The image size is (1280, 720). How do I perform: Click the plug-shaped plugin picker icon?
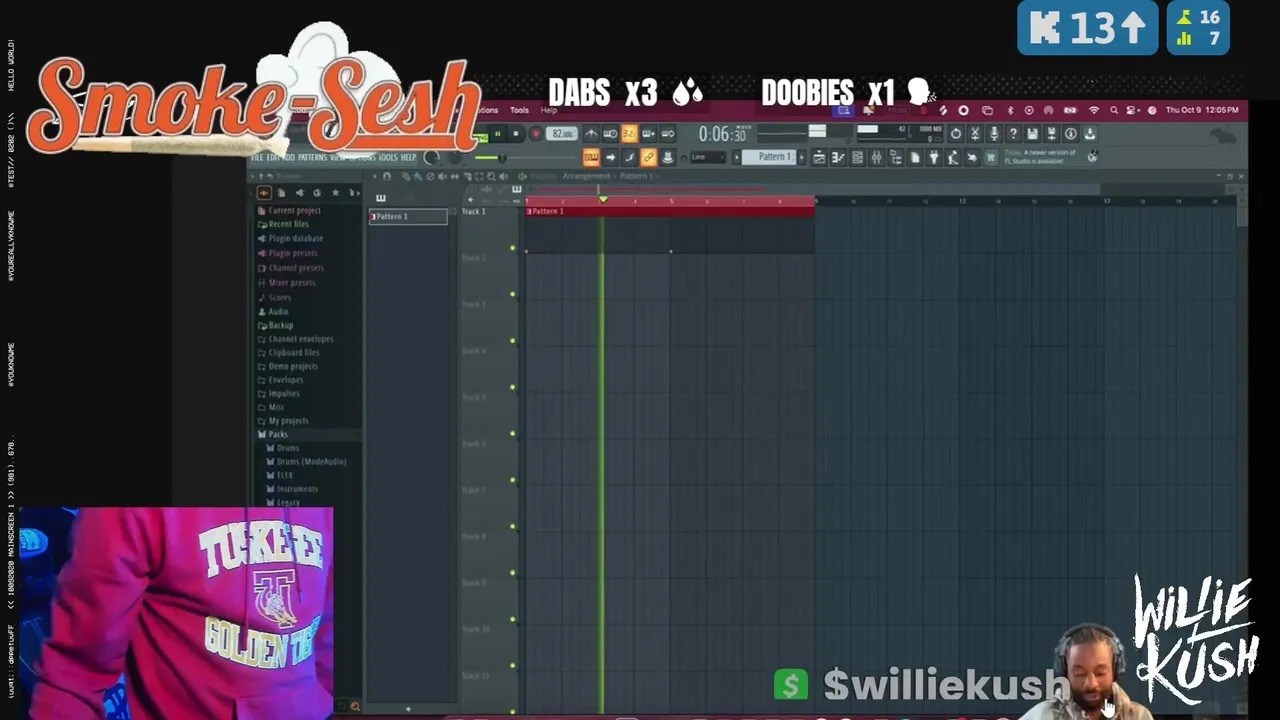[x=934, y=157]
